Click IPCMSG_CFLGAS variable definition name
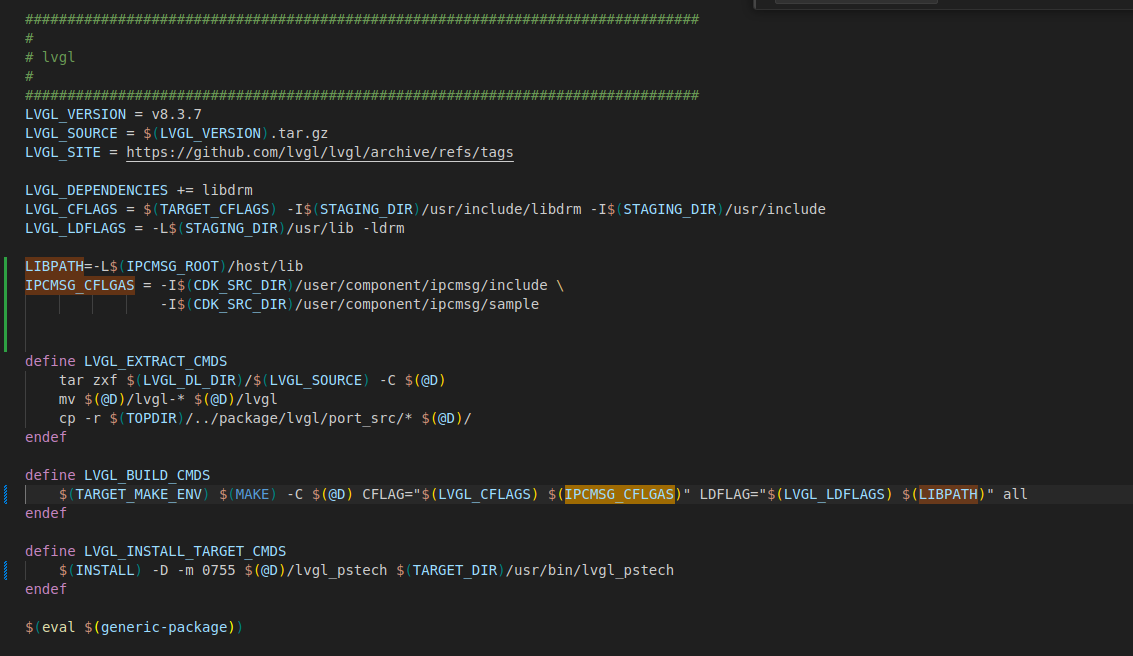The width and height of the screenshot is (1133, 656). point(80,285)
